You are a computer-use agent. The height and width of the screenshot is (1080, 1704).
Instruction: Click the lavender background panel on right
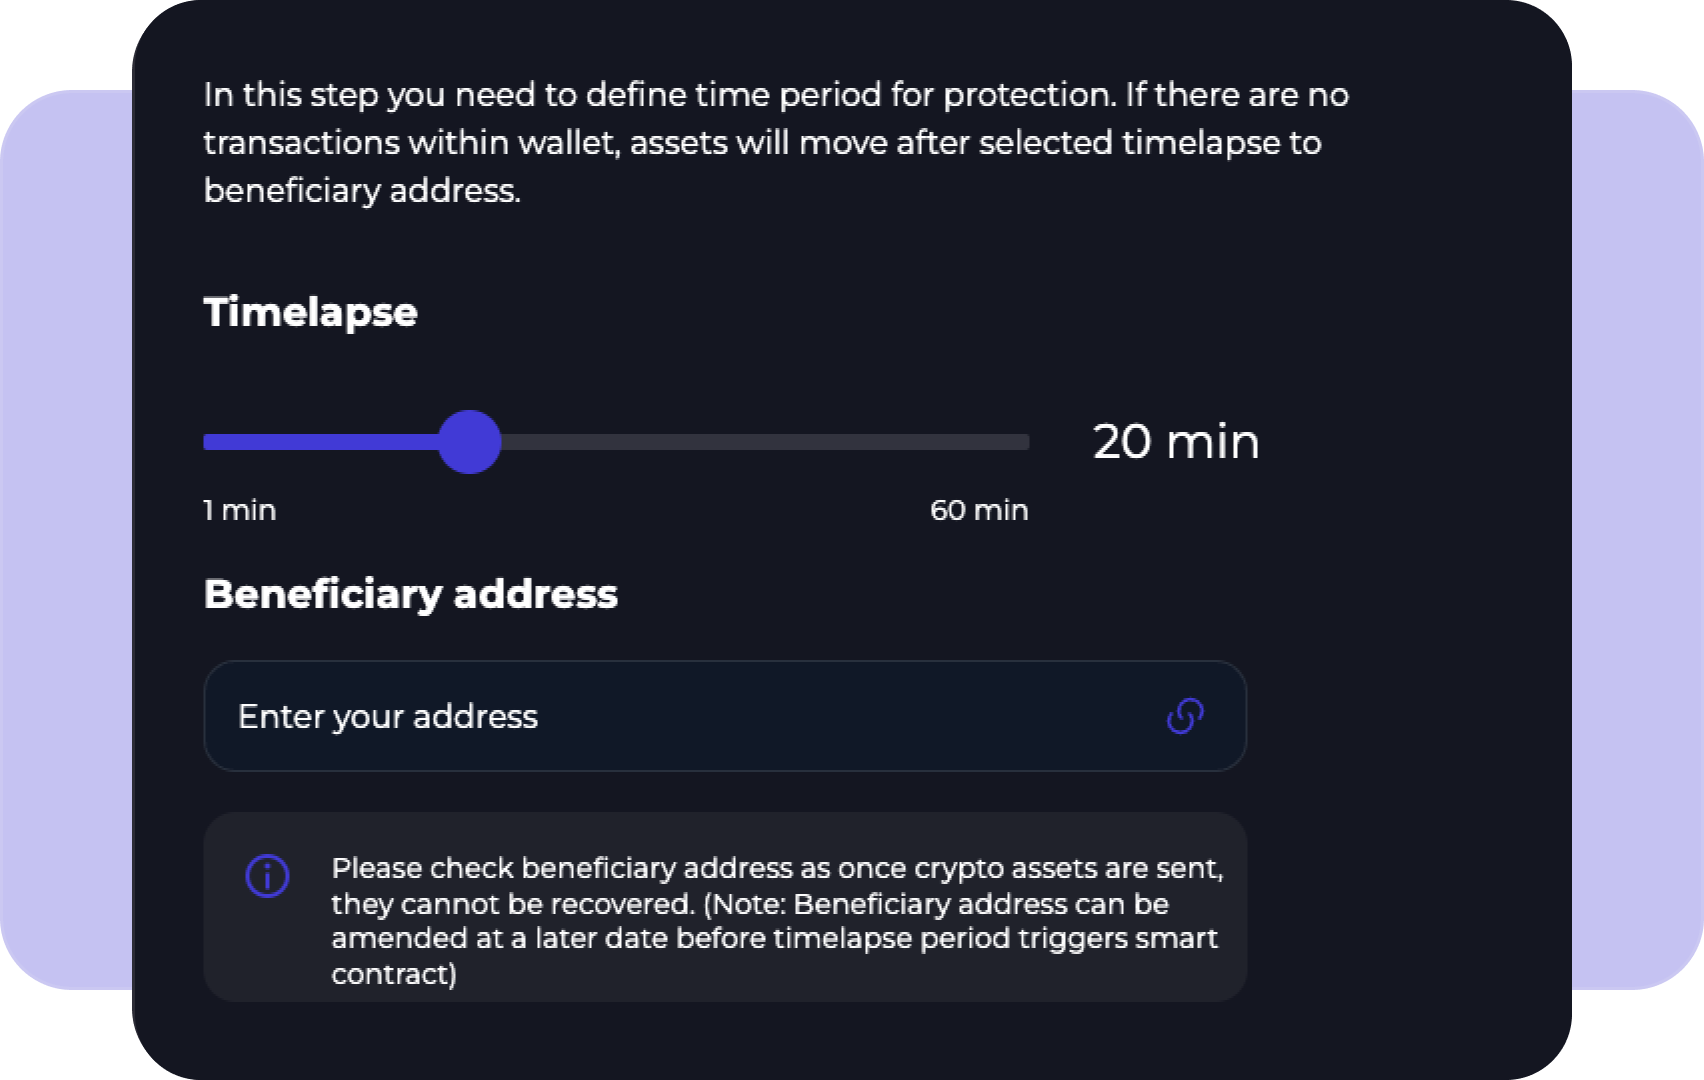coord(1638,540)
